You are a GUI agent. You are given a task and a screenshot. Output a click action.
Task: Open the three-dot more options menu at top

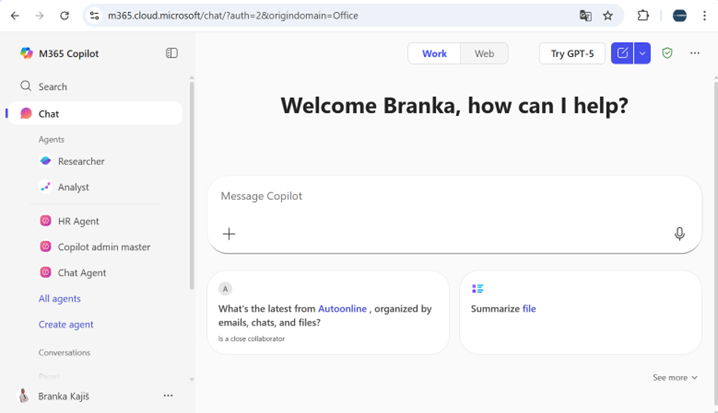point(695,53)
